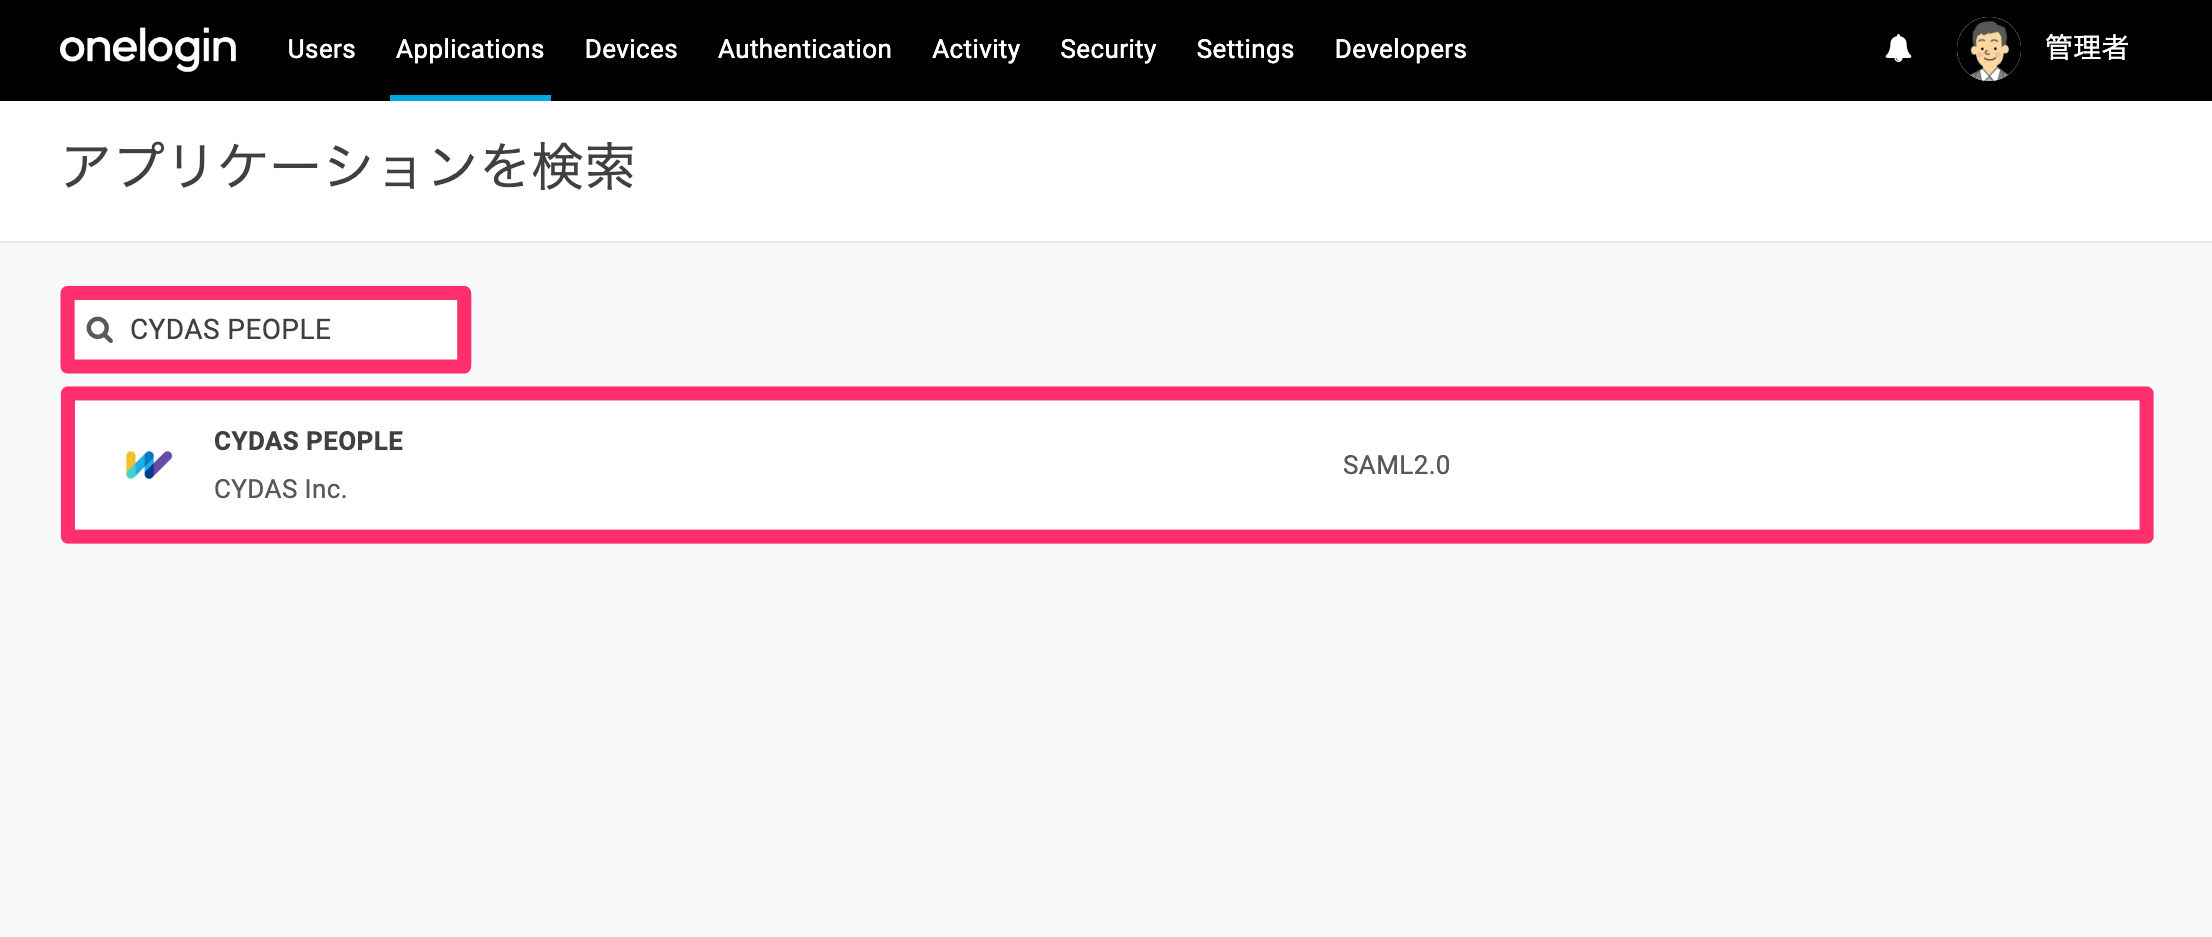The image size is (2212, 937).
Task: Open the notifications bell
Action: tap(1898, 48)
